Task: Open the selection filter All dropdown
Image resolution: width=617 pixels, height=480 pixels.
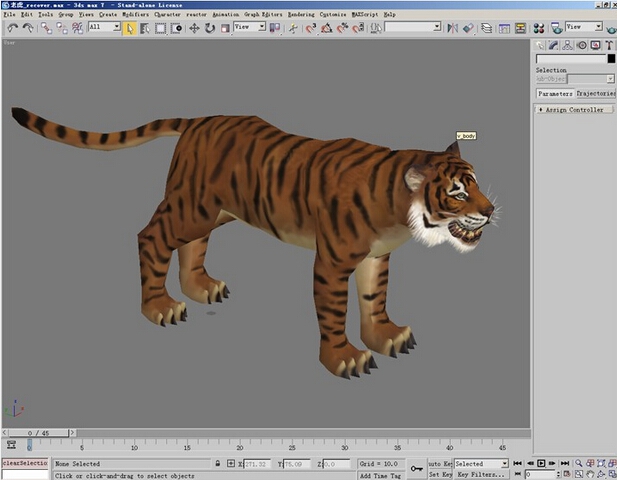Action: [104, 27]
